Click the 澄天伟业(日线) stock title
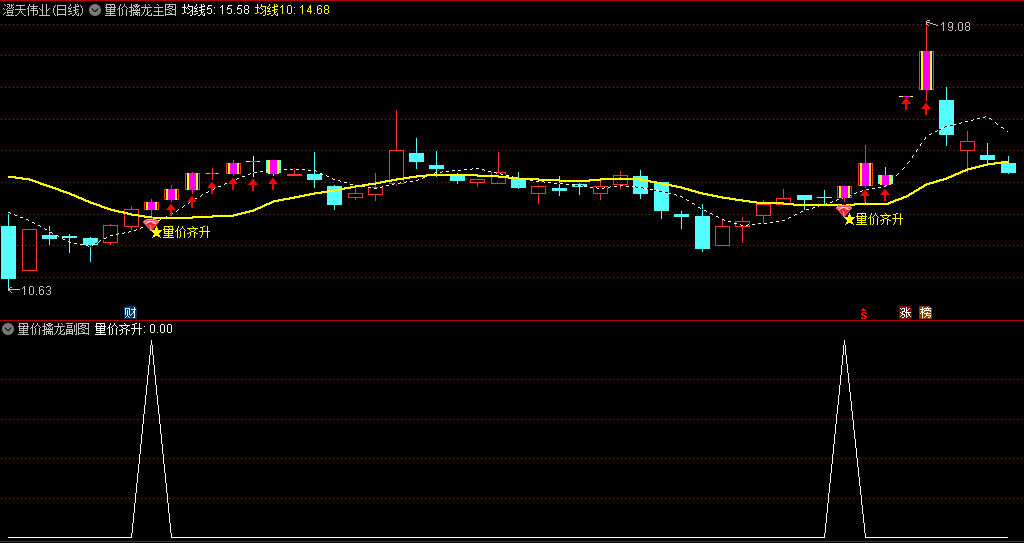1024x543 pixels. tap(44, 10)
